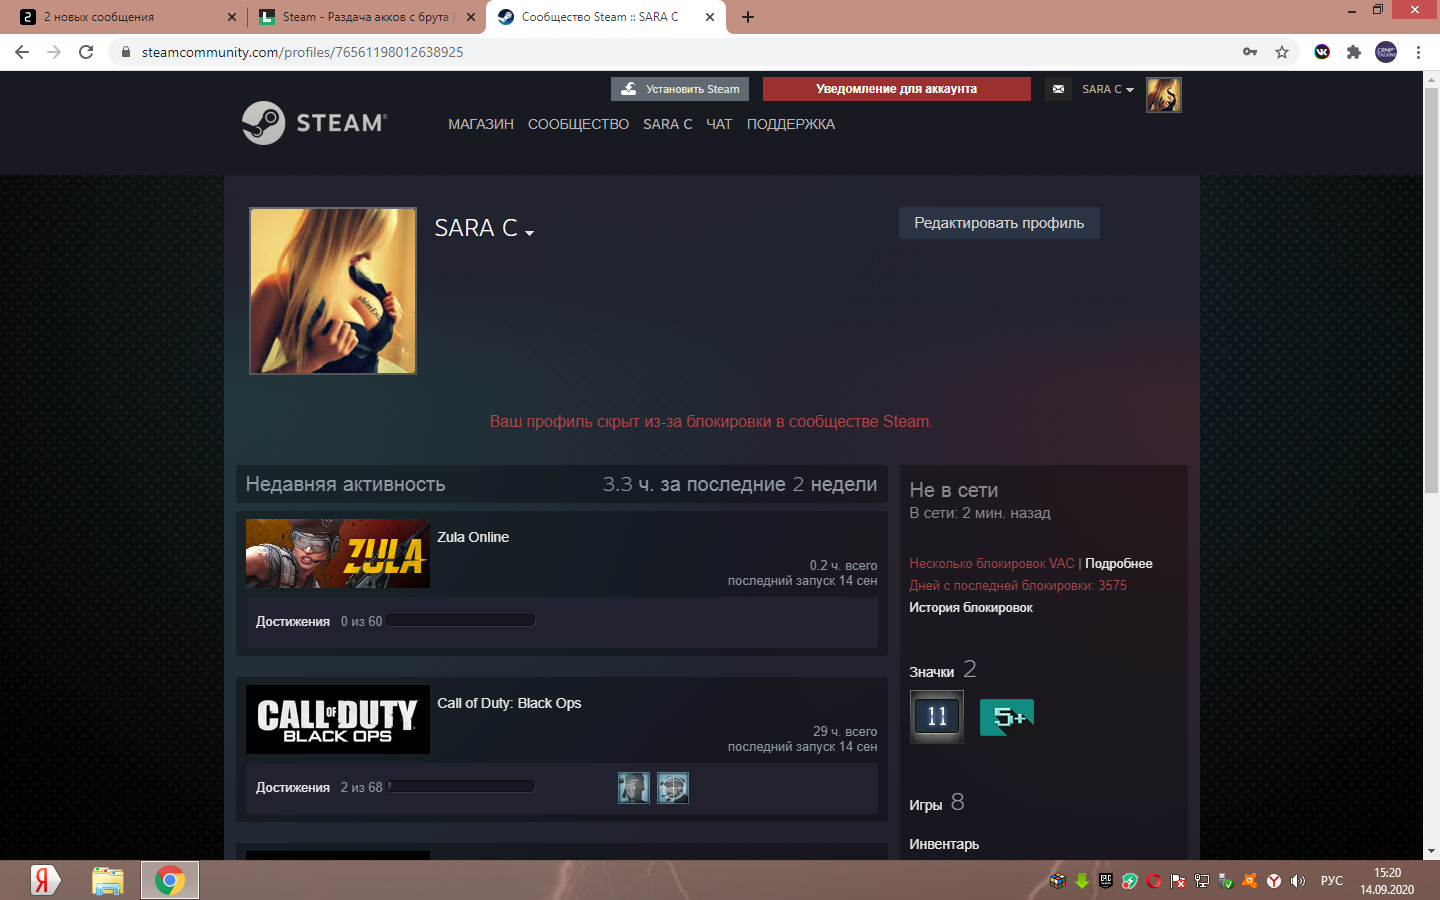Open the 'Call of Duty: Black Ops' title link
Image resolution: width=1440 pixels, height=900 pixels.
pos(509,703)
